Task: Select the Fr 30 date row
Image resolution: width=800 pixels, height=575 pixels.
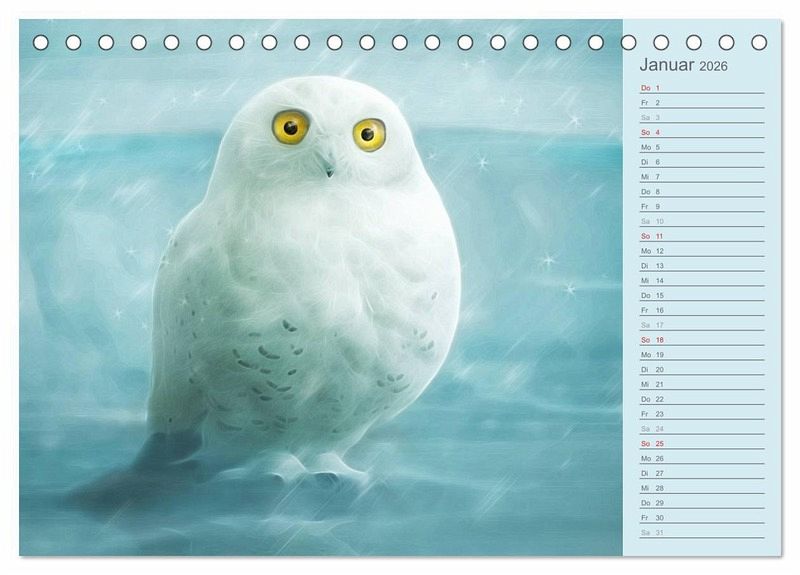Action: point(702,518)
